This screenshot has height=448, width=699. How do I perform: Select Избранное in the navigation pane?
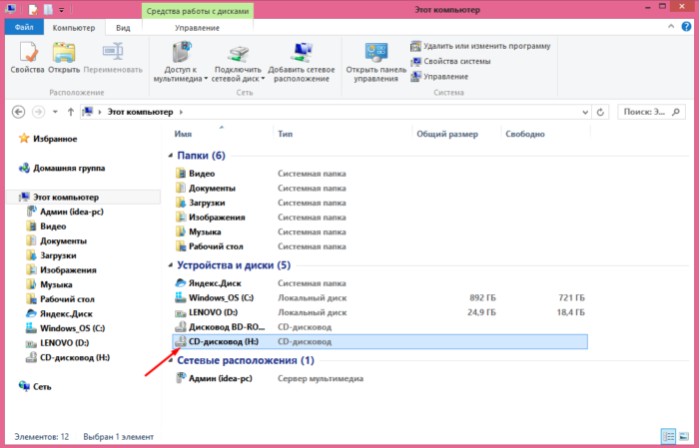tap(48, 139)
